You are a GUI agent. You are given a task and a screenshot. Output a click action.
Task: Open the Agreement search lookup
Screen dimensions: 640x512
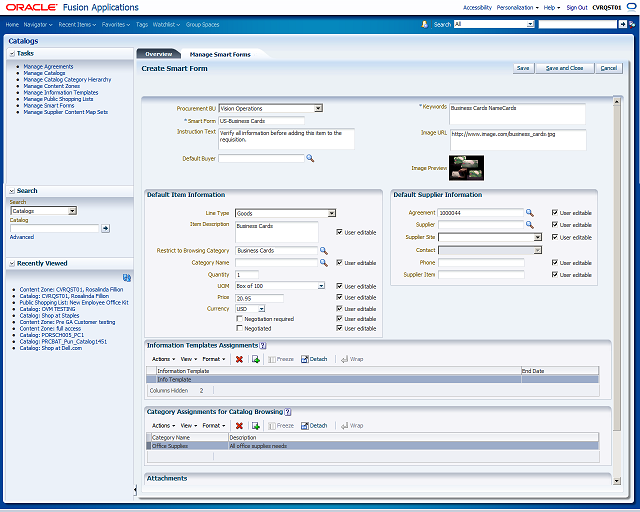pos(529,213)
